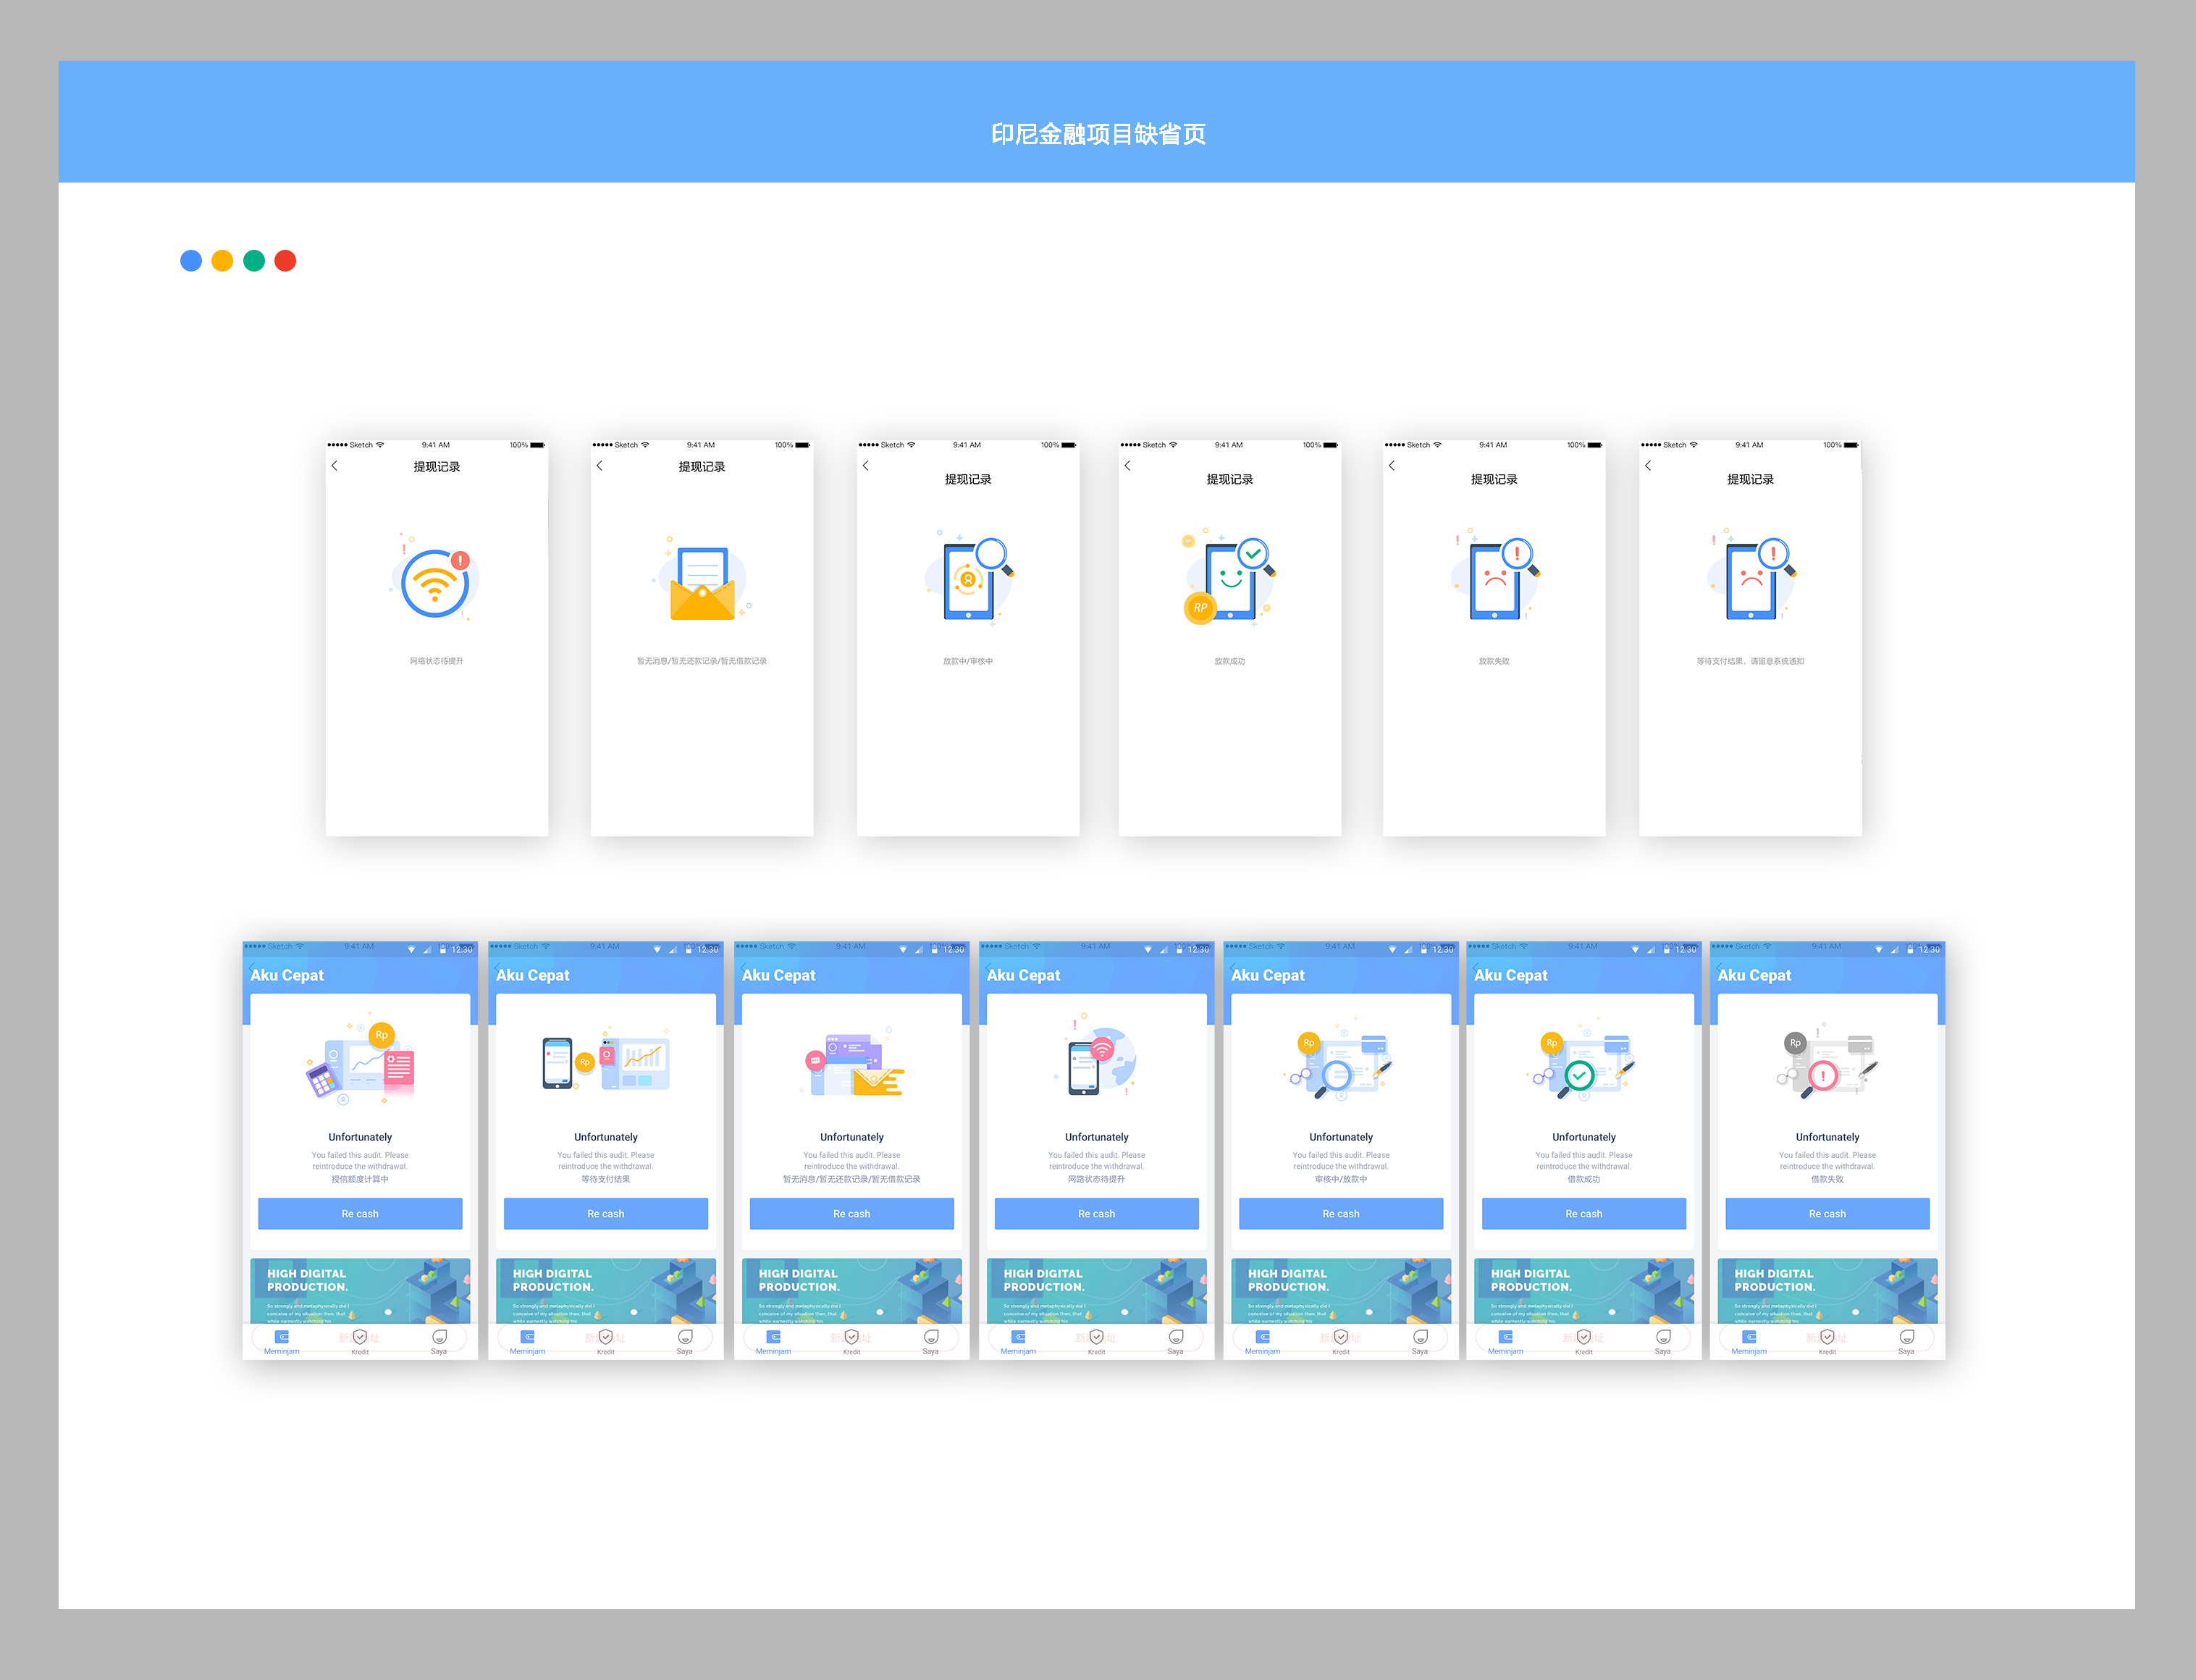Tap back chevron on the 网络状态待提升 screen
The height and width of the screenshot is (1680, 2196).
[335, 466]
